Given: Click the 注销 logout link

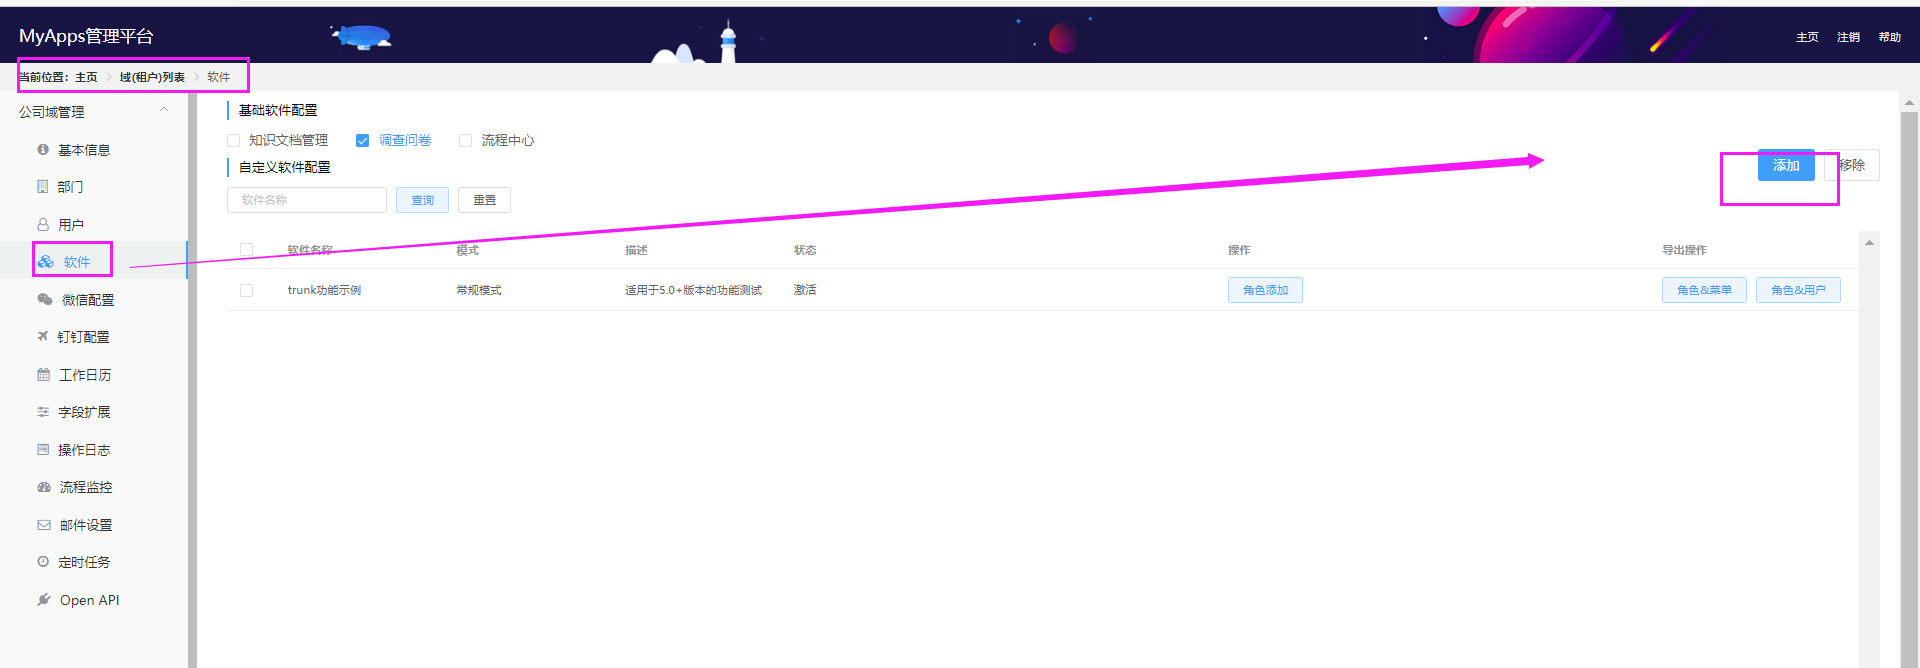Looking at the screenshot, I should 1848,37.
